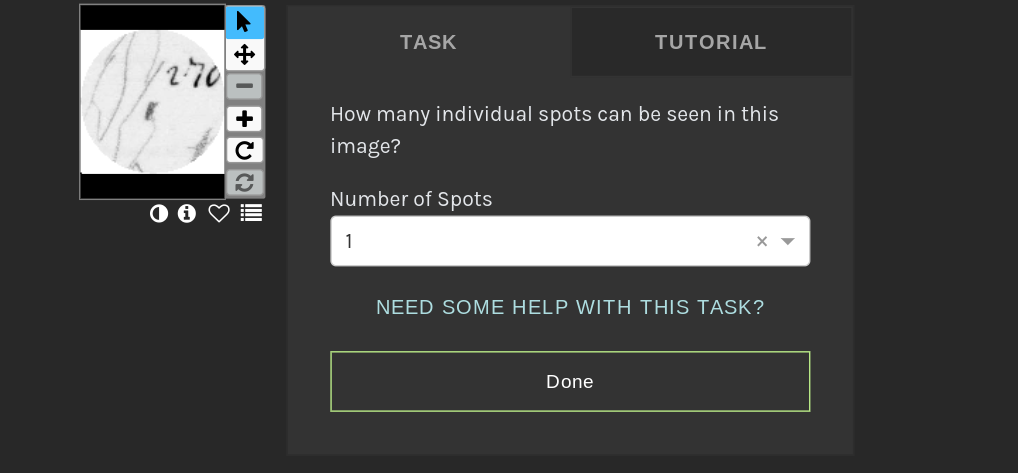Toggle the invert contrast icon
Screen dimensions: 1018x473
[x=158, y=213]
